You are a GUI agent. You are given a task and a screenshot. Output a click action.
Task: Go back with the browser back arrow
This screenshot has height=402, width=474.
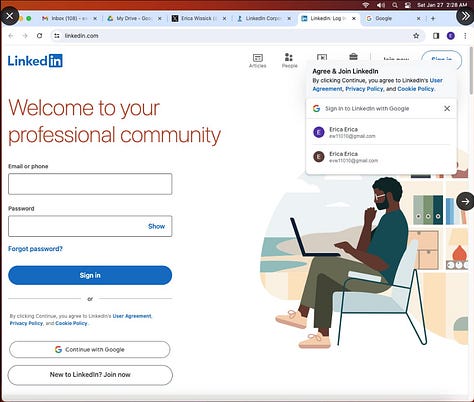[11, 36]
